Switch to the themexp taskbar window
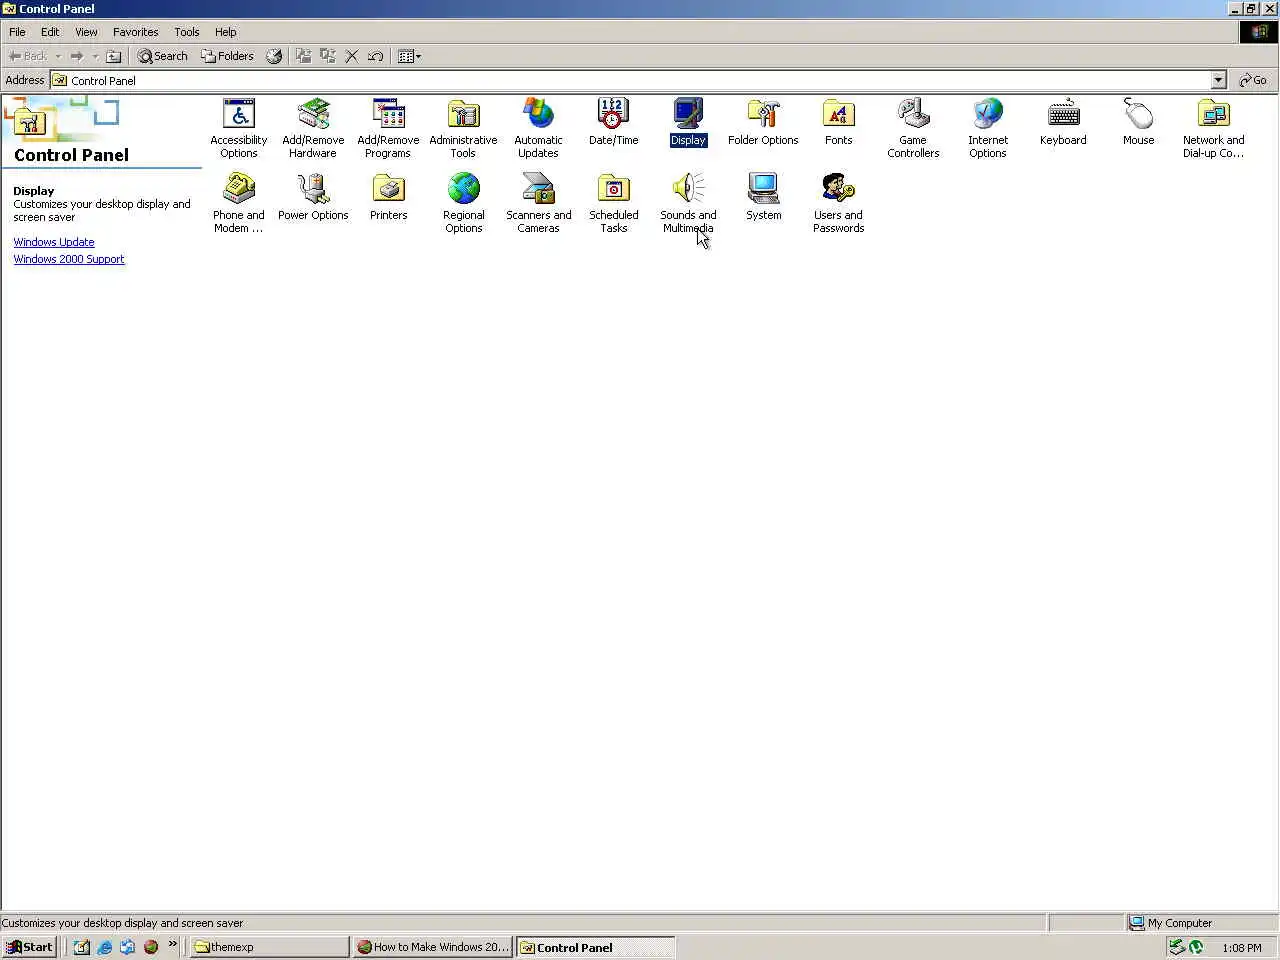Screen dimensions: 1280x960 coord(269,947)
